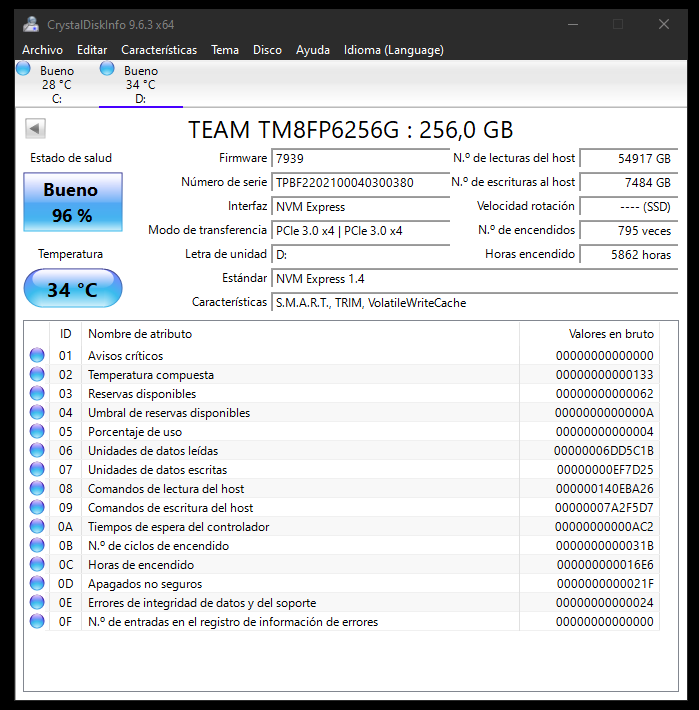The width and height of the screenshot is (699, 710).
Task: Click status orb of Horas de encendido row
Action: [x=37, y=565]
